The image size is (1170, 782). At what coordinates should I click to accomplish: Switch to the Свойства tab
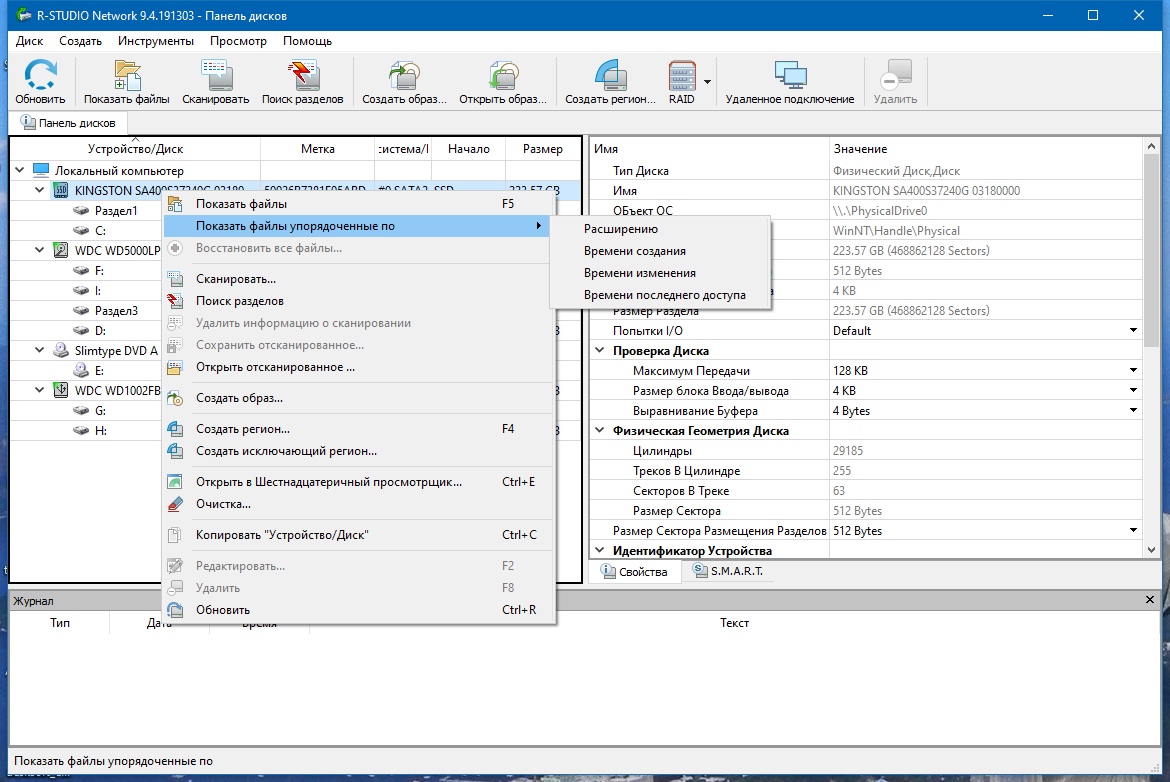634,572
